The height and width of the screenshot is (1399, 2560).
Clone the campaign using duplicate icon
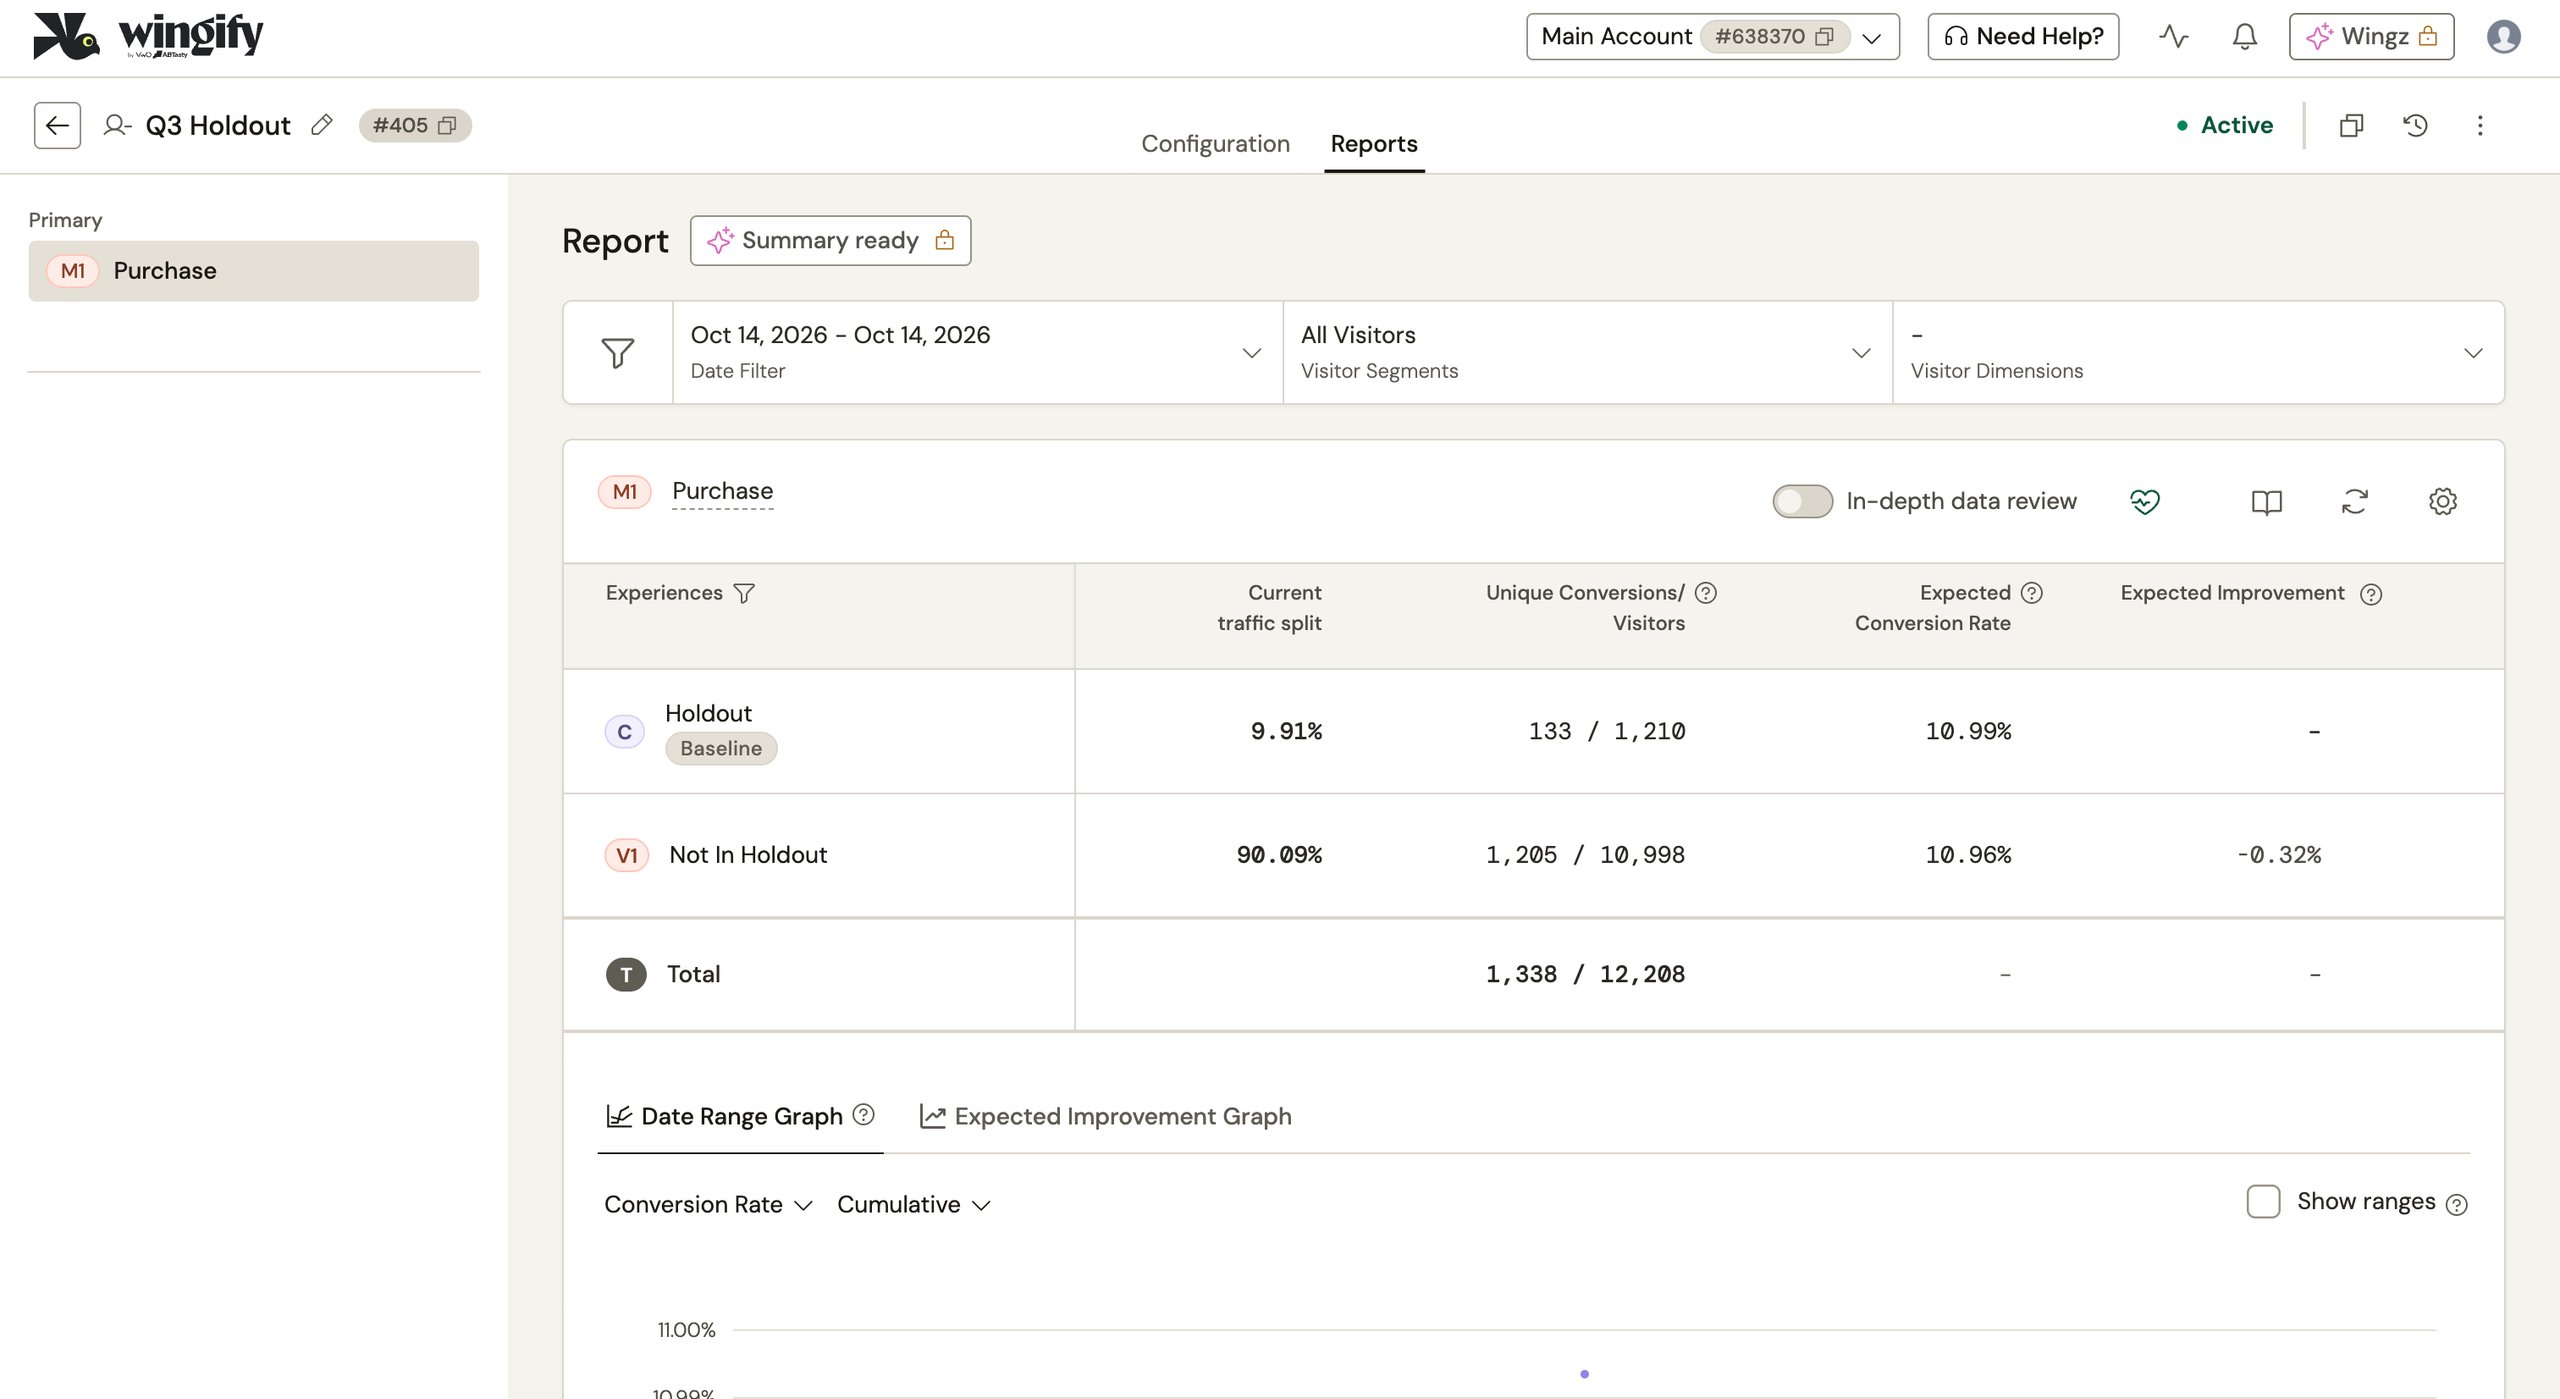[x=2351, y=125]
